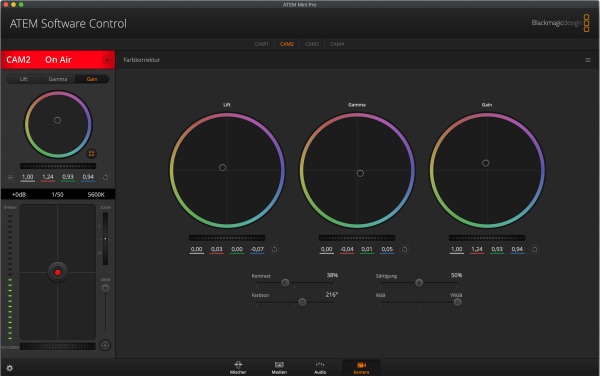This screenshot has width=600, height=376.
Task: Click the Sättigung value 50%
Action: tap(456, 275)
